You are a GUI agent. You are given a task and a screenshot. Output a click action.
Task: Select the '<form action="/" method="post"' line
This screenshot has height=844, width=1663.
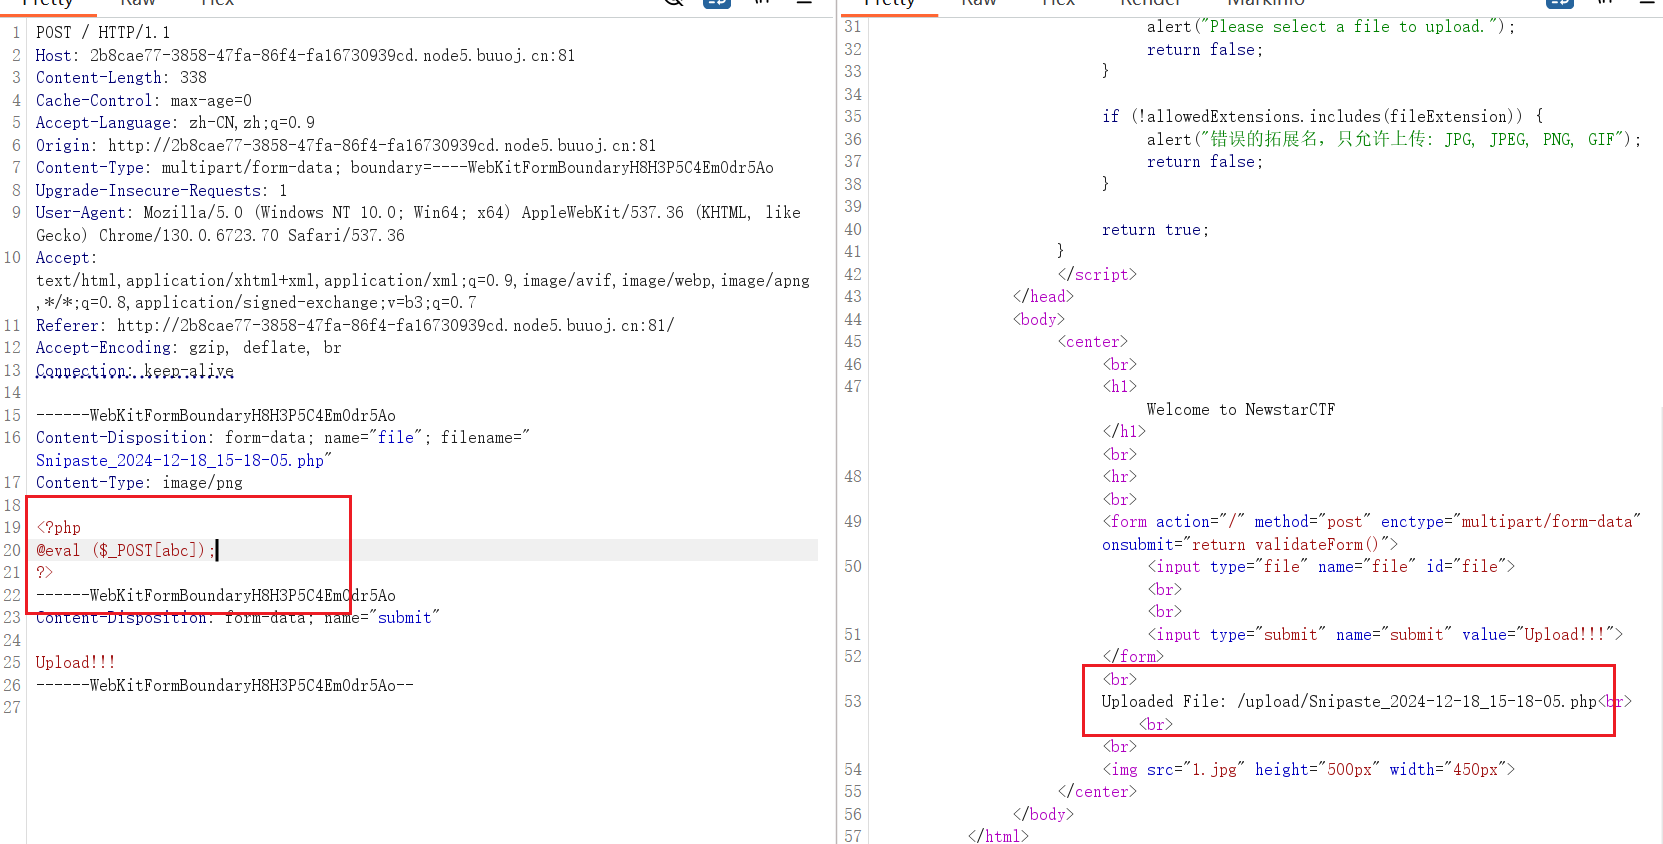(x=1372, y=522)
